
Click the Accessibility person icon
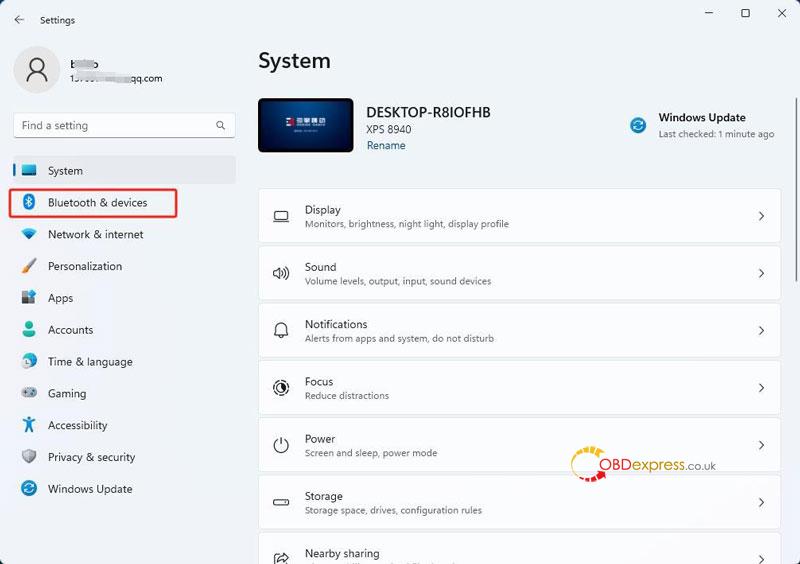click(29, 425)
